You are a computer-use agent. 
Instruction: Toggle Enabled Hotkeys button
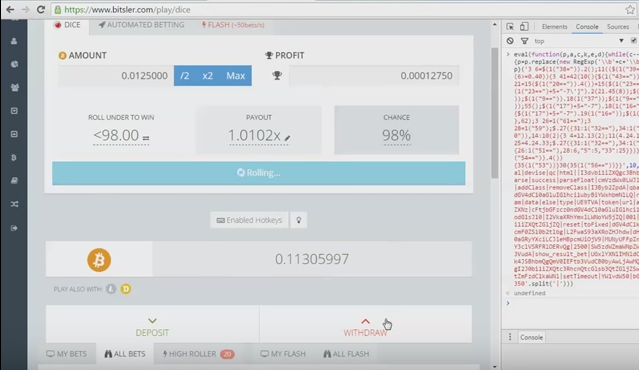click(x=249, y=220)
